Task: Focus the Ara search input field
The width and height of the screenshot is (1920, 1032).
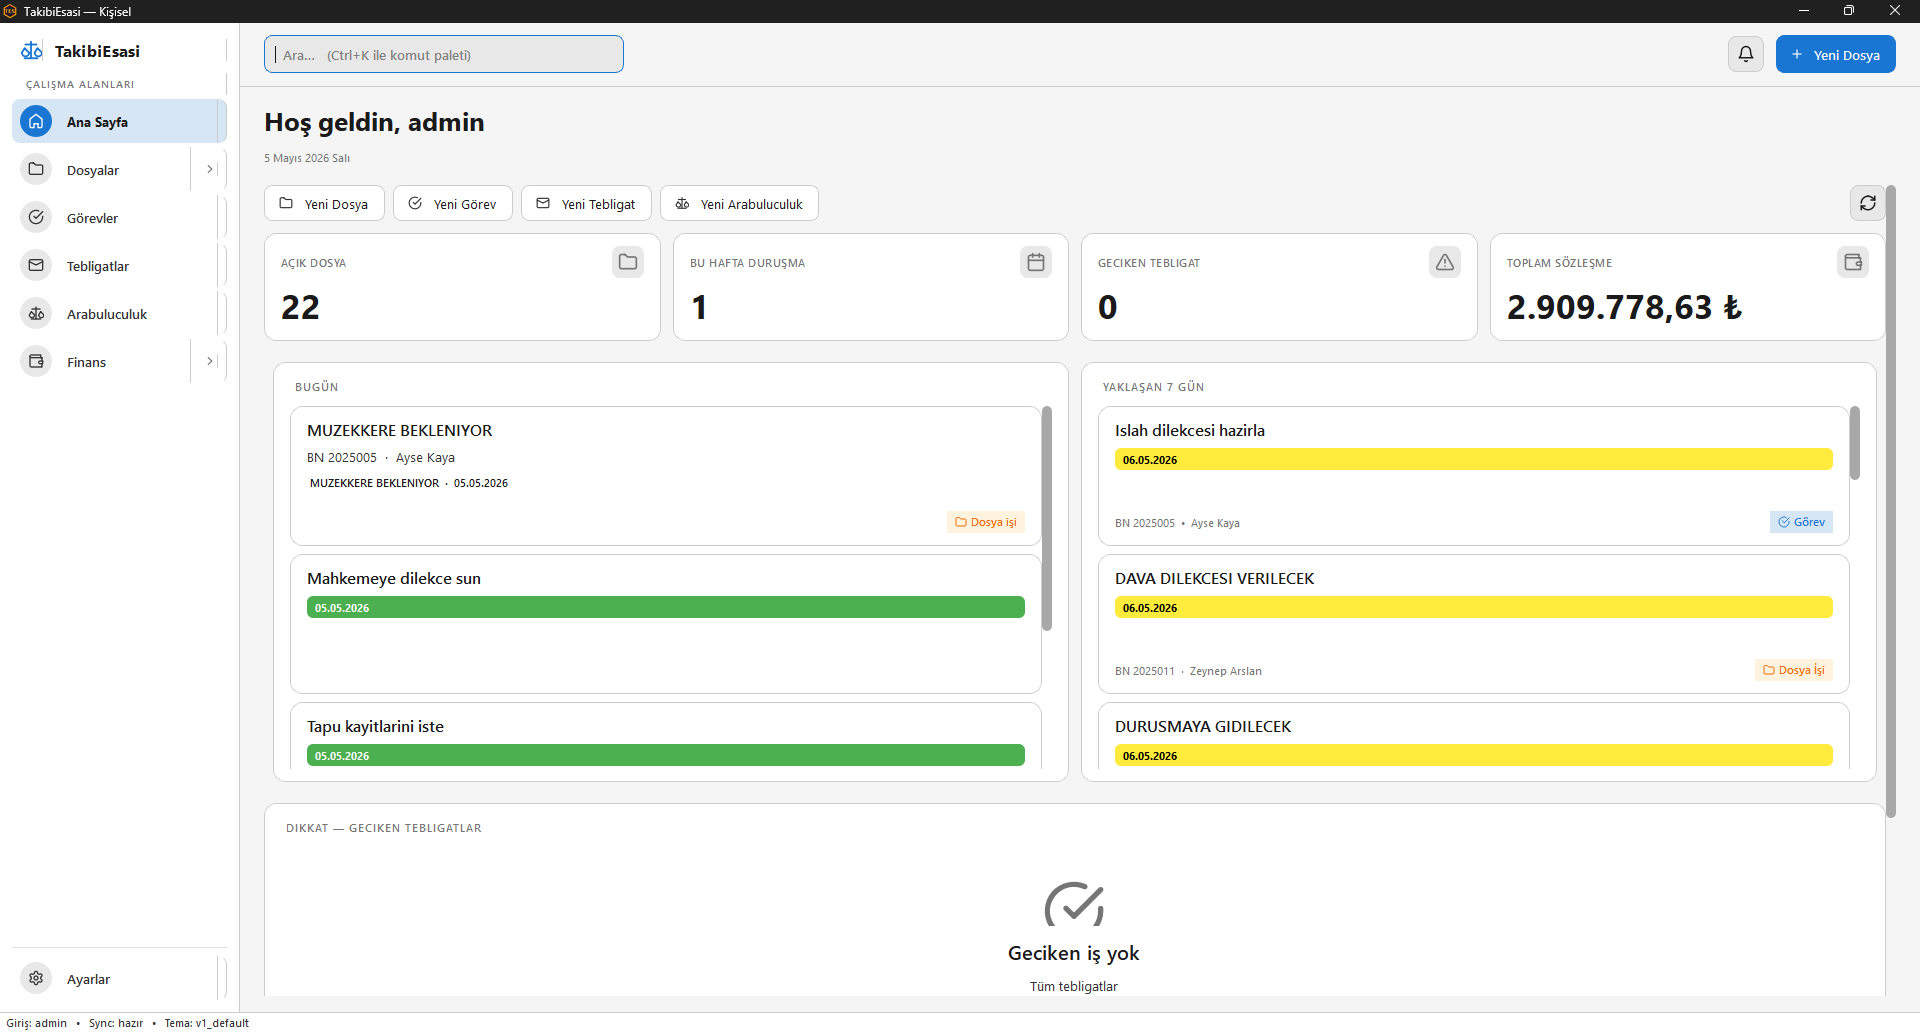Action: tap(444, 54)
